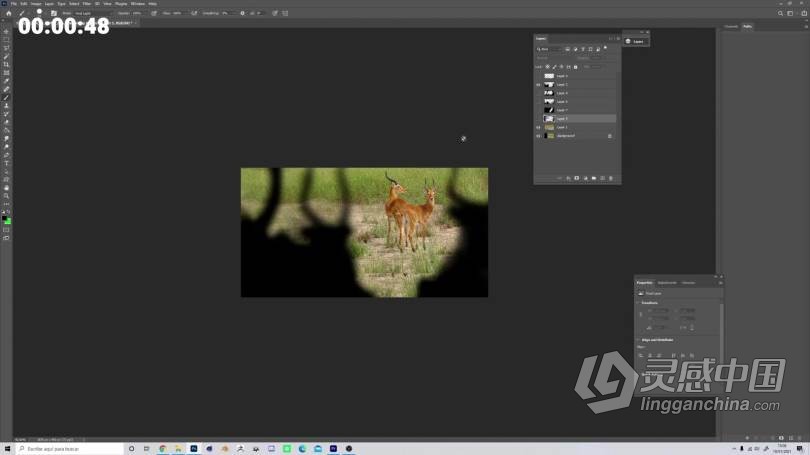Create new fill or adjustment layer
The height and width of the screenshot is (455, 810).
585,178
